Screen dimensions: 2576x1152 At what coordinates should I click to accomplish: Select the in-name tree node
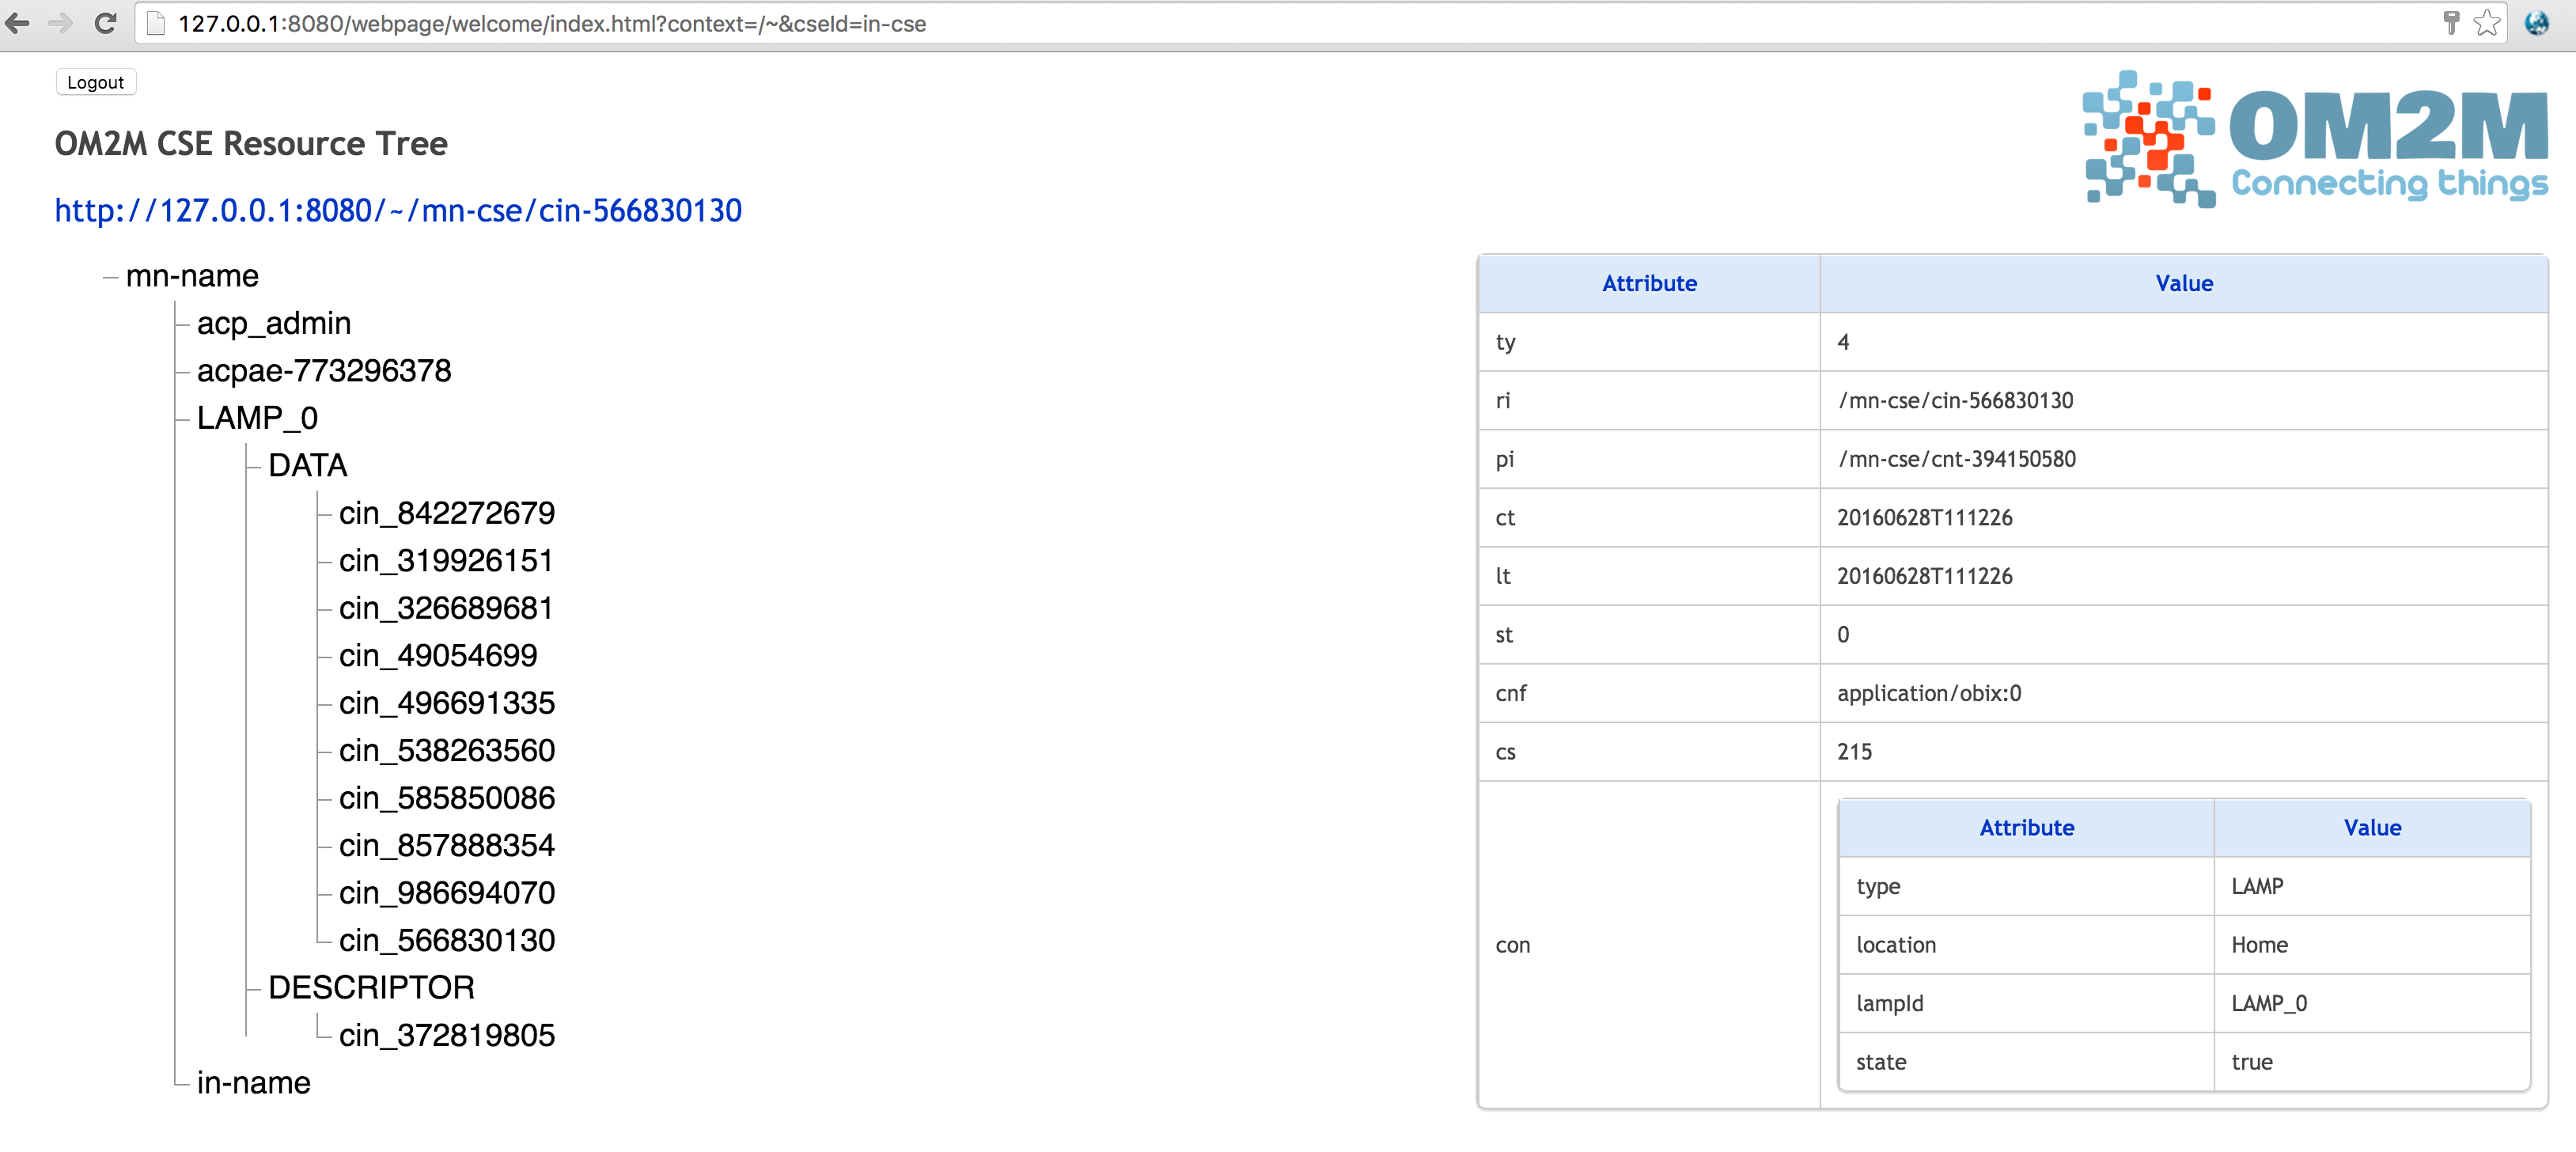click(253, 1083)
